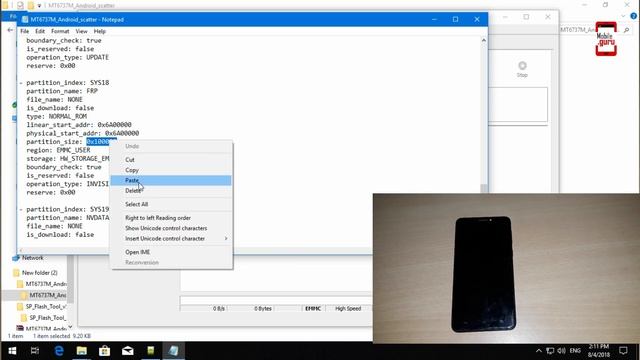The width and height of the screenshot is (640, 360).
Task: Open Mail app from the taskbar
Action: coord(128,351)
